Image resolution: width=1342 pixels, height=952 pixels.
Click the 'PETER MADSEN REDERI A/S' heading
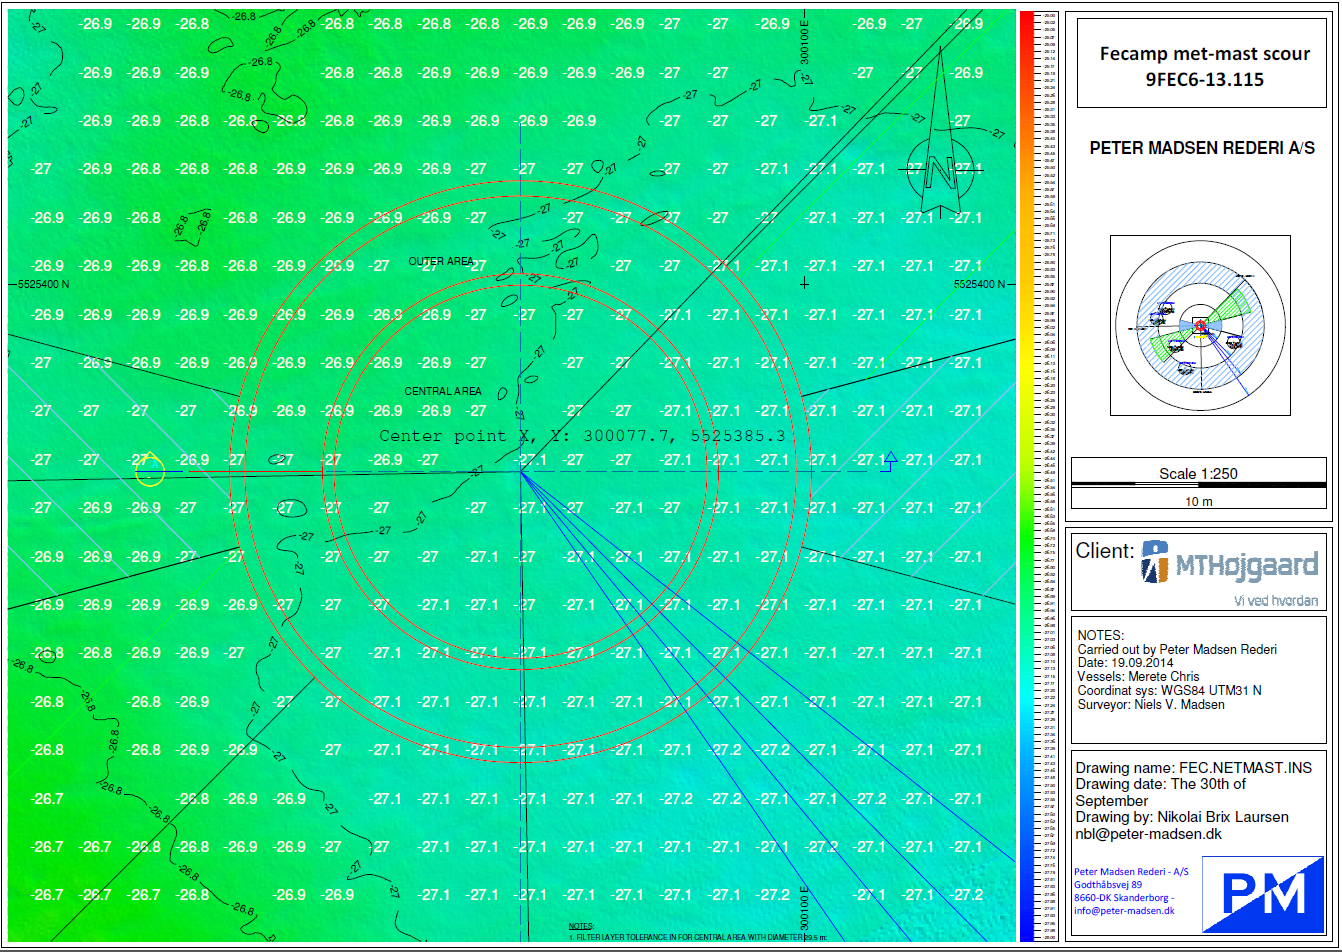[x=1202, y=148]
